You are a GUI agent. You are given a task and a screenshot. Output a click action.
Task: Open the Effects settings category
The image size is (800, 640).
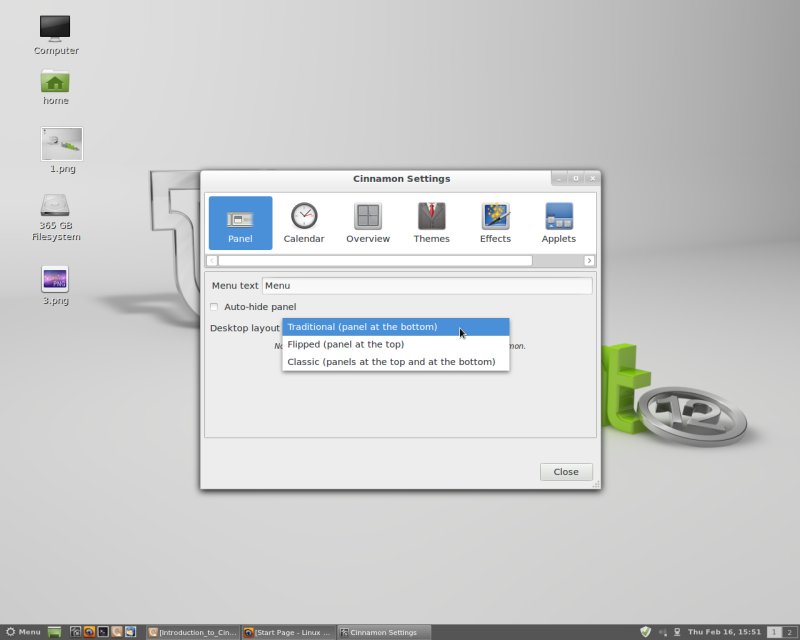click(495, 223)
